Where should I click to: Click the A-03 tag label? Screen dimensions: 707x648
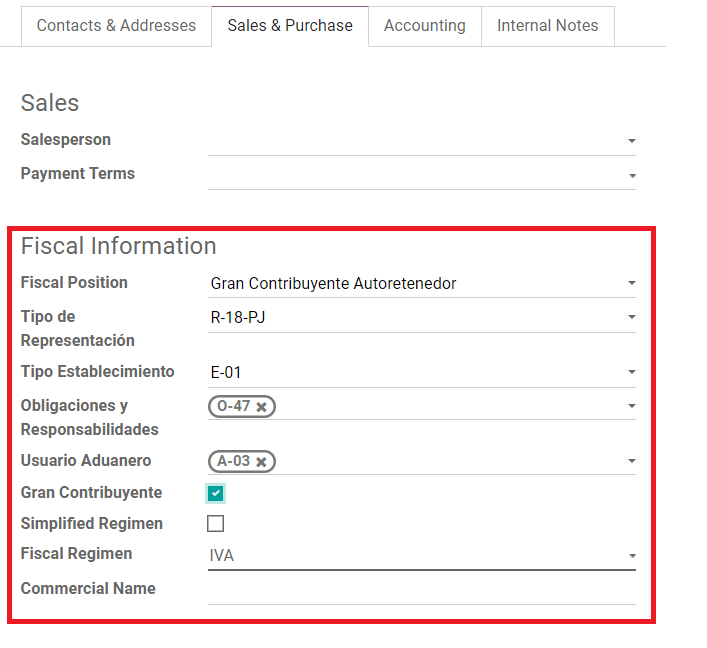234,461
